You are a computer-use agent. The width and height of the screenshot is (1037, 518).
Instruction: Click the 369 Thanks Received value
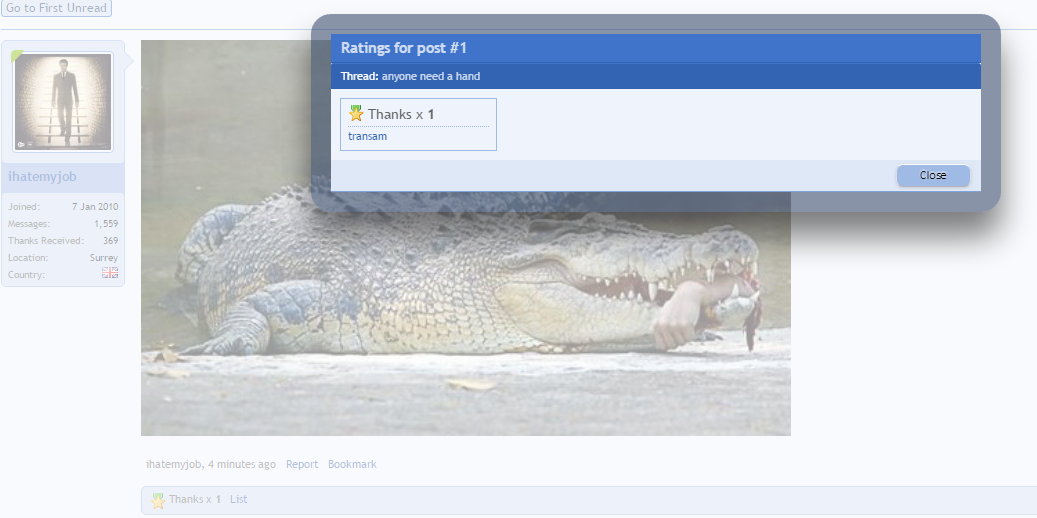click(110, 240)
